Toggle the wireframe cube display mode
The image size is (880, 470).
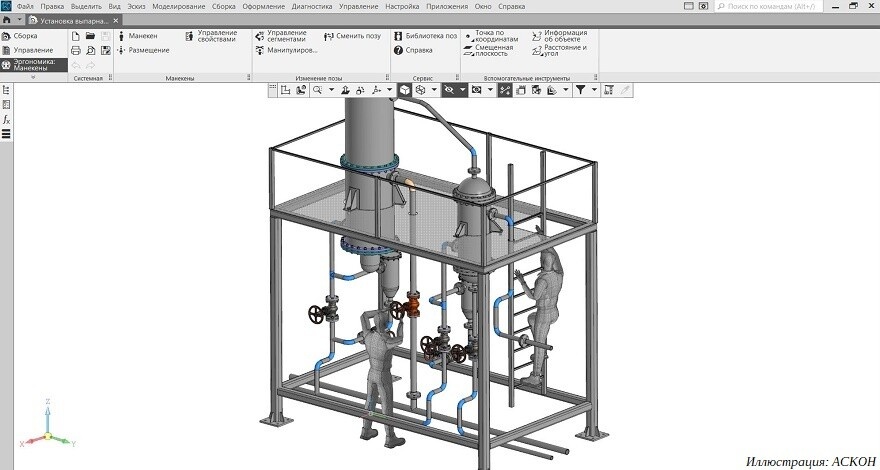420,90
